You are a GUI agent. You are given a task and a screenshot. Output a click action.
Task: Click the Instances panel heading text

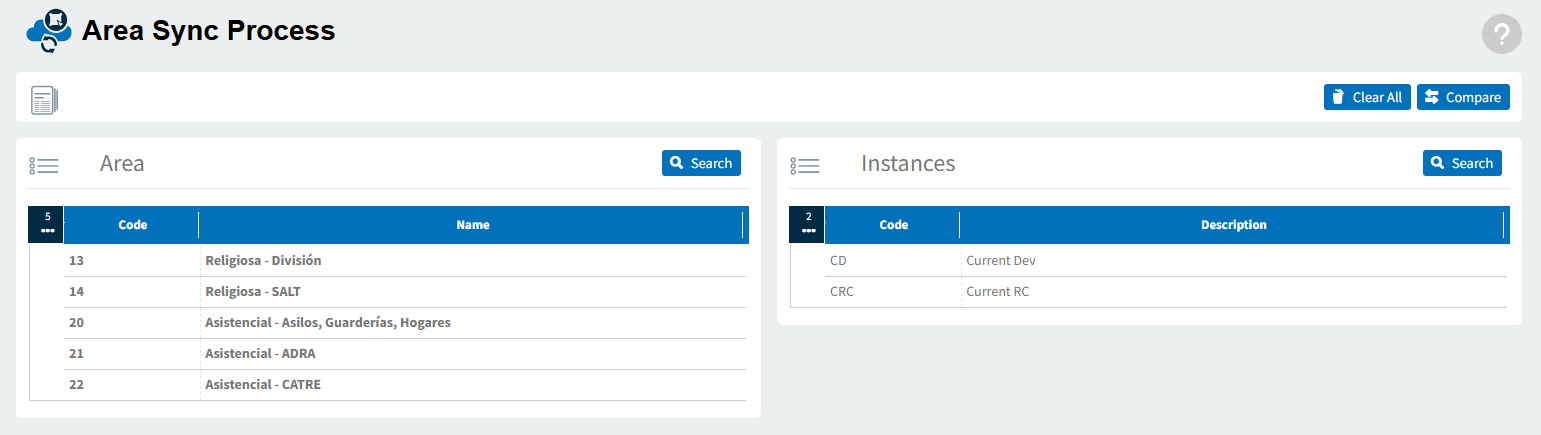[908, 163]
